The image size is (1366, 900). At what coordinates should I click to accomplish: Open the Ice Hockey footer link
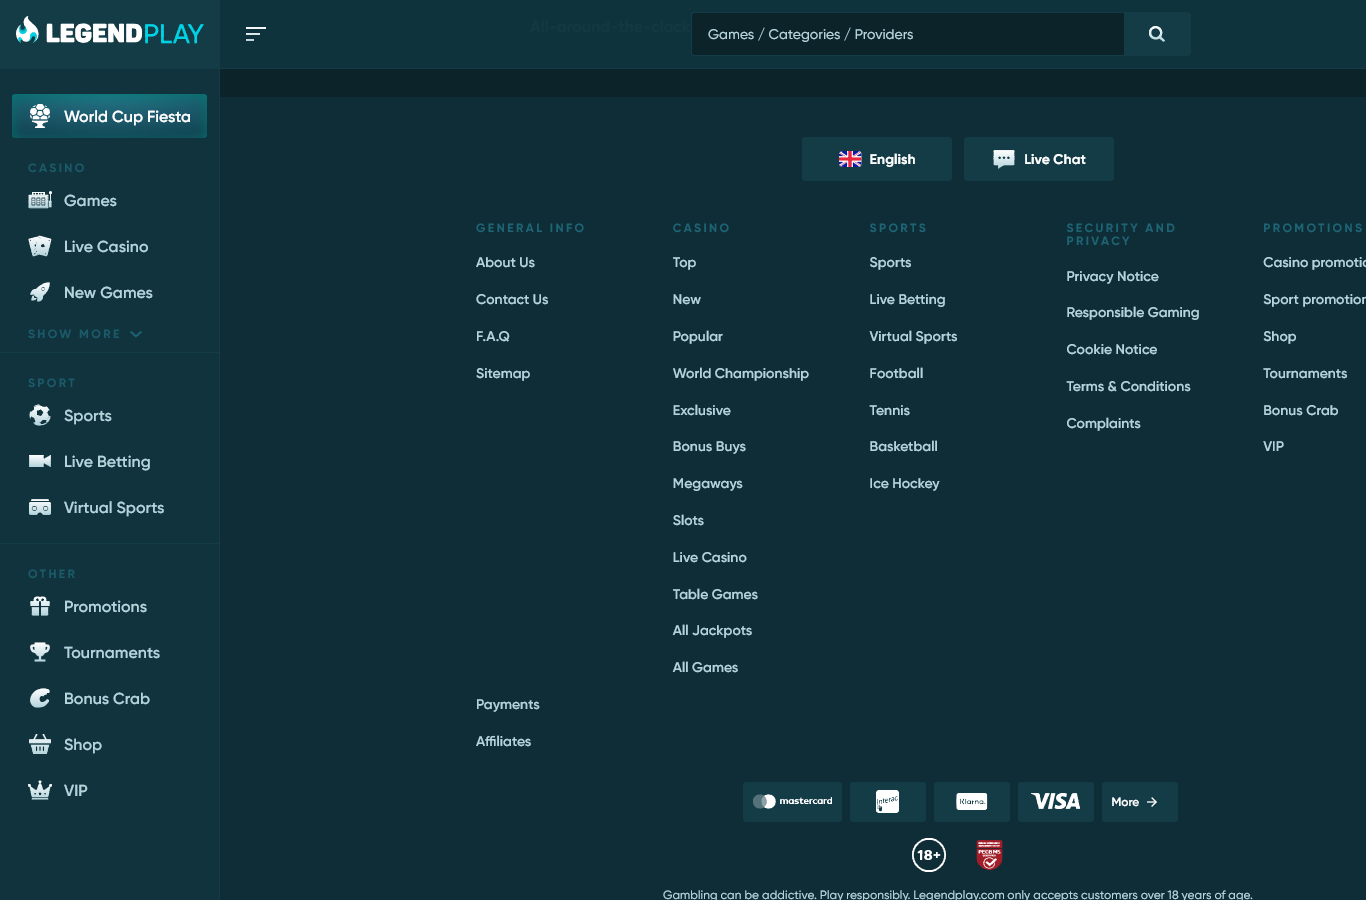click(x=904, y=483)
